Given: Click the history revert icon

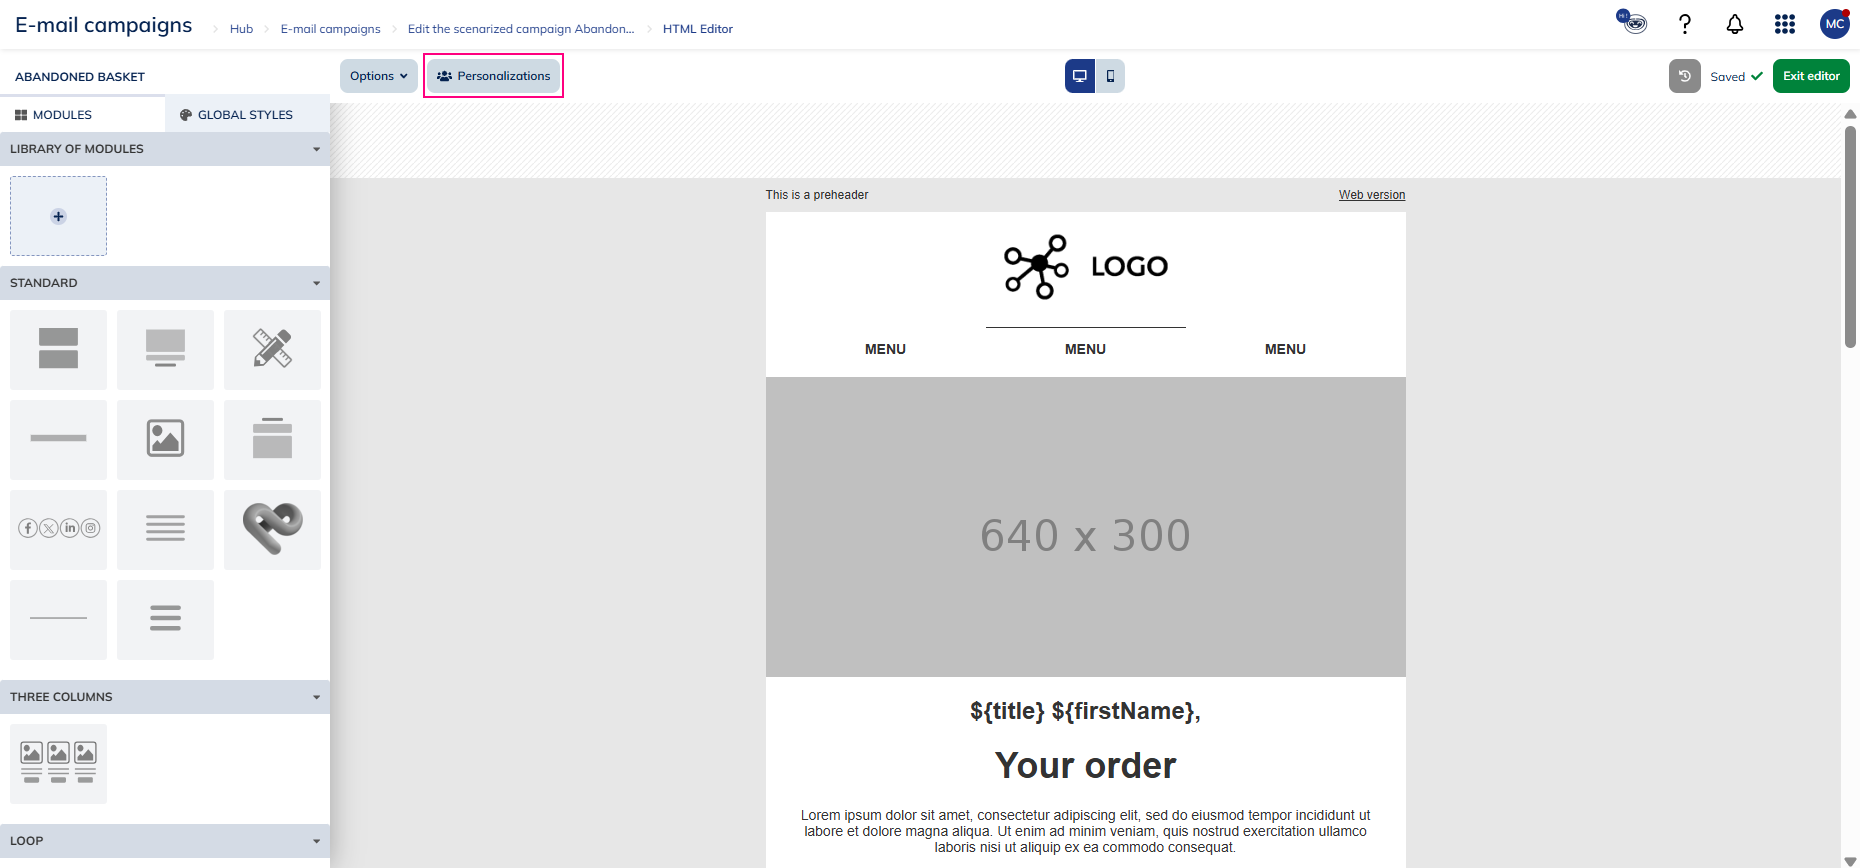Looking at the screenshot, I should coord(1684,76).
